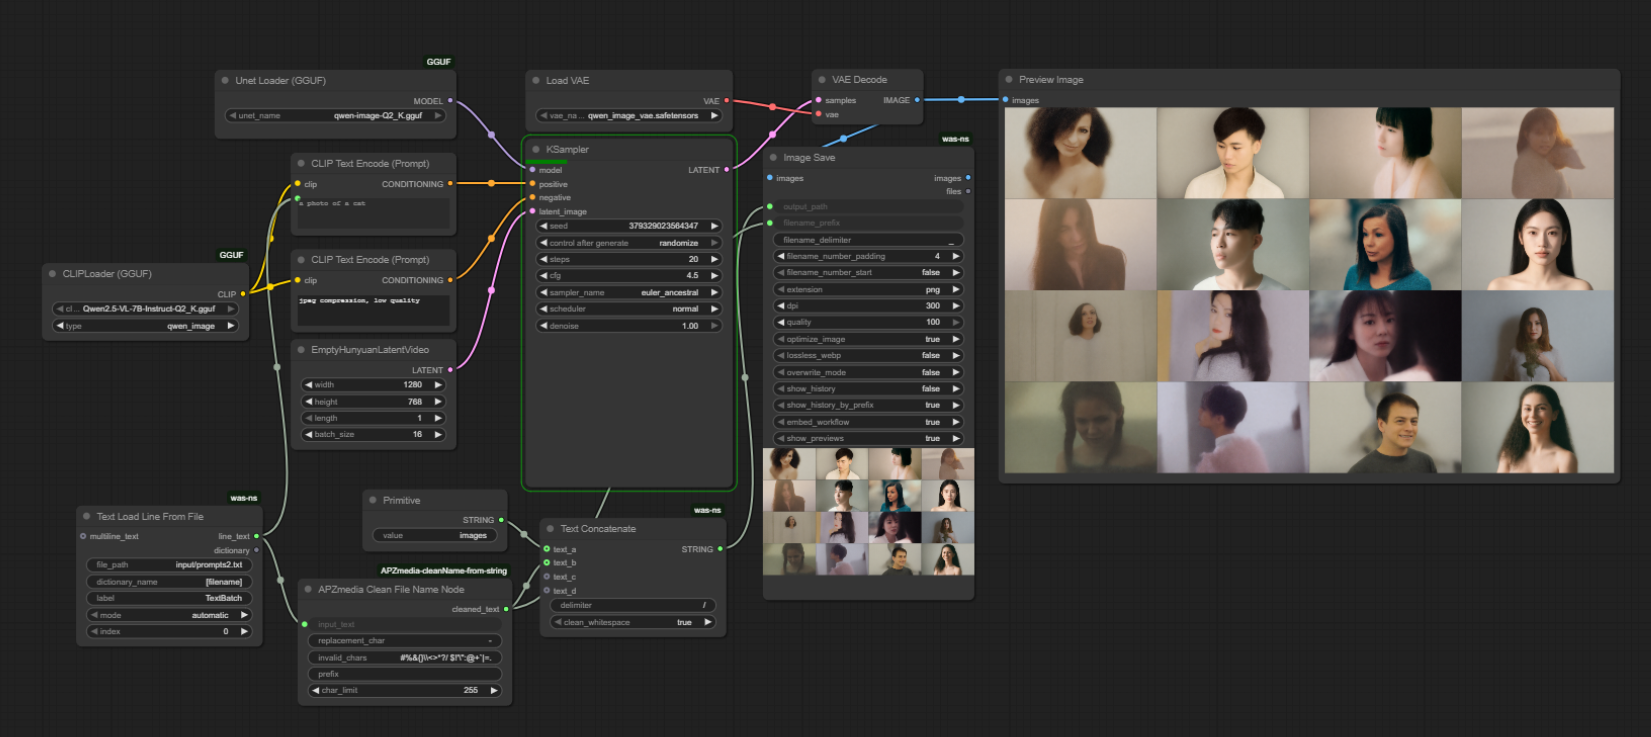Collapse the Preview Image node

click(1009, 80)
